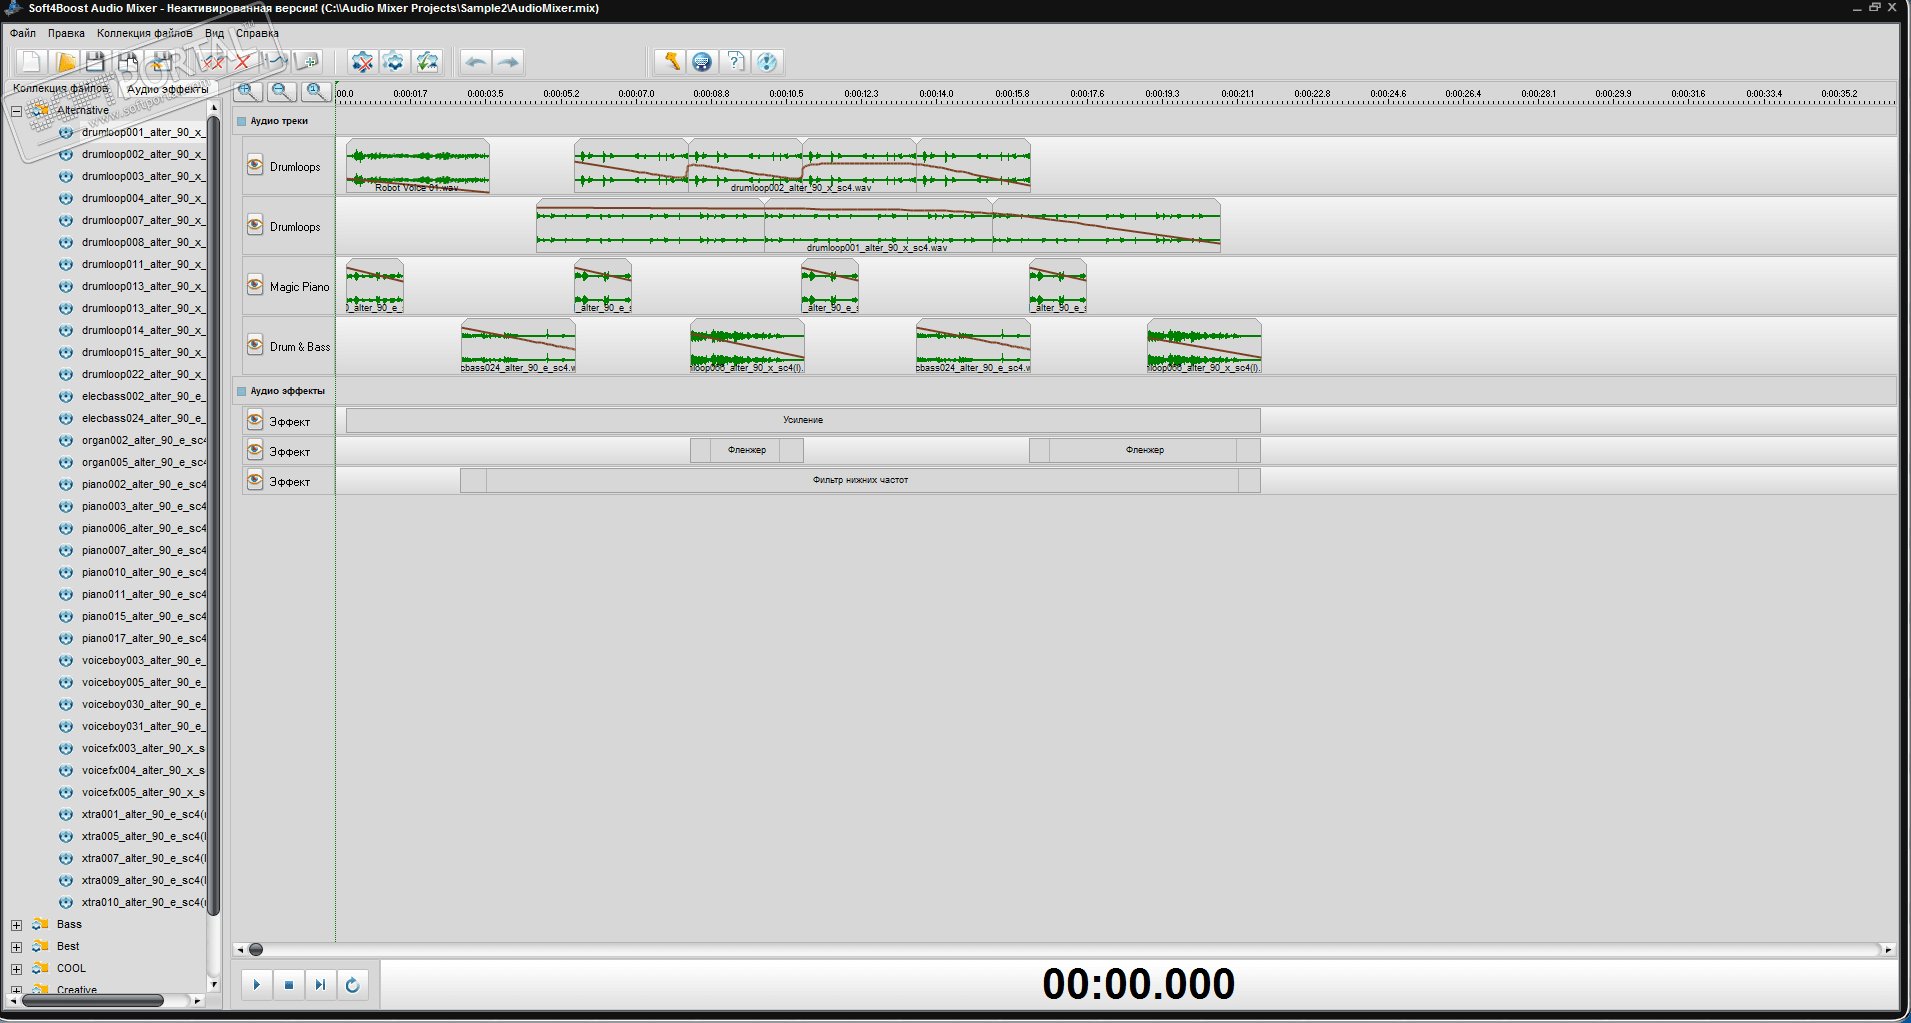The width and height of the screenshot is (1911, 1023).
Task: Expand the Bass folder
Action: [16, 925]
